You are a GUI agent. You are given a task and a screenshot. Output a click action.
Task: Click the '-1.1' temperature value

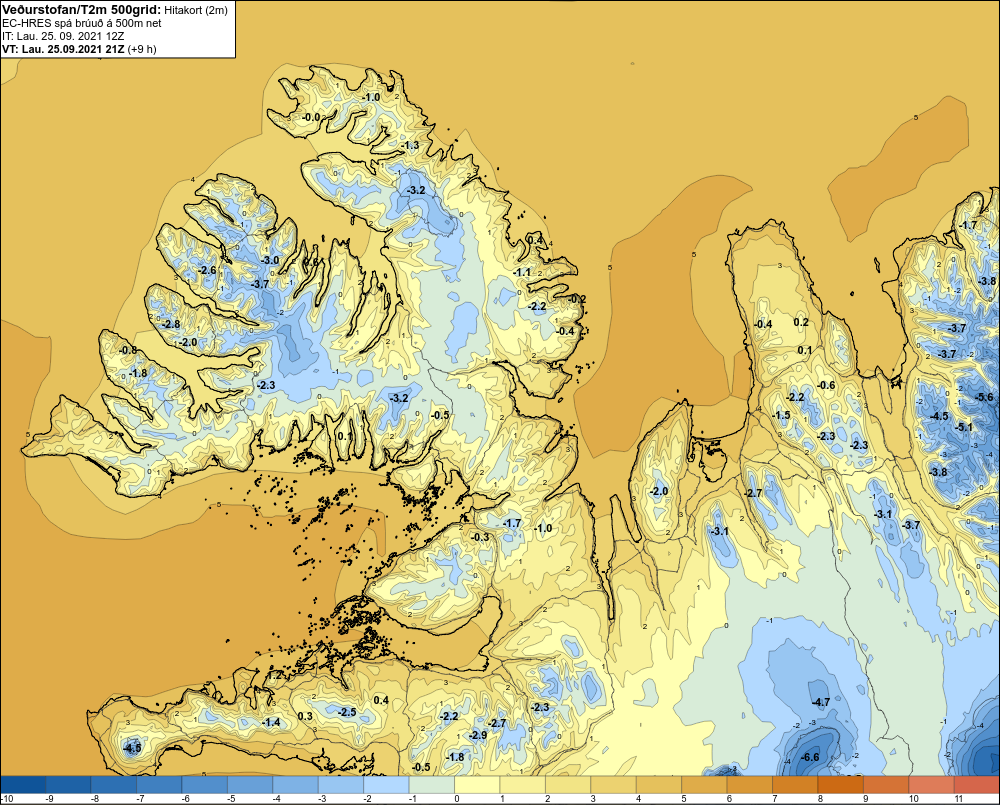522,272
